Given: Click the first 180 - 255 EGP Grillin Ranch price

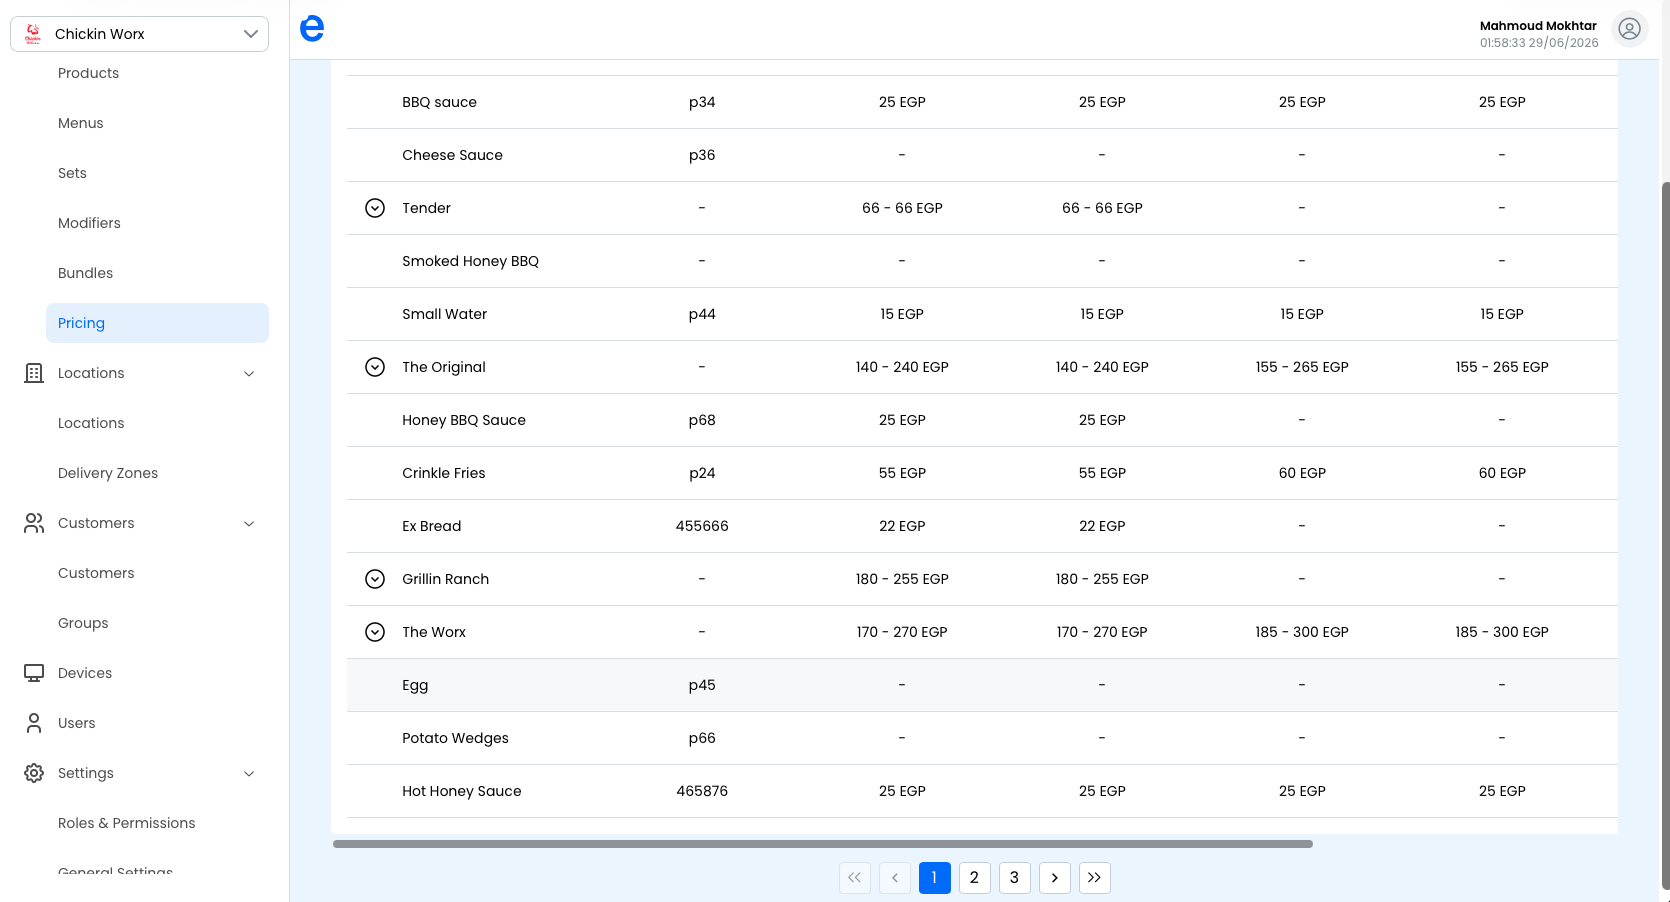Looking at the screenshot, I should click(x=902, y=579).
